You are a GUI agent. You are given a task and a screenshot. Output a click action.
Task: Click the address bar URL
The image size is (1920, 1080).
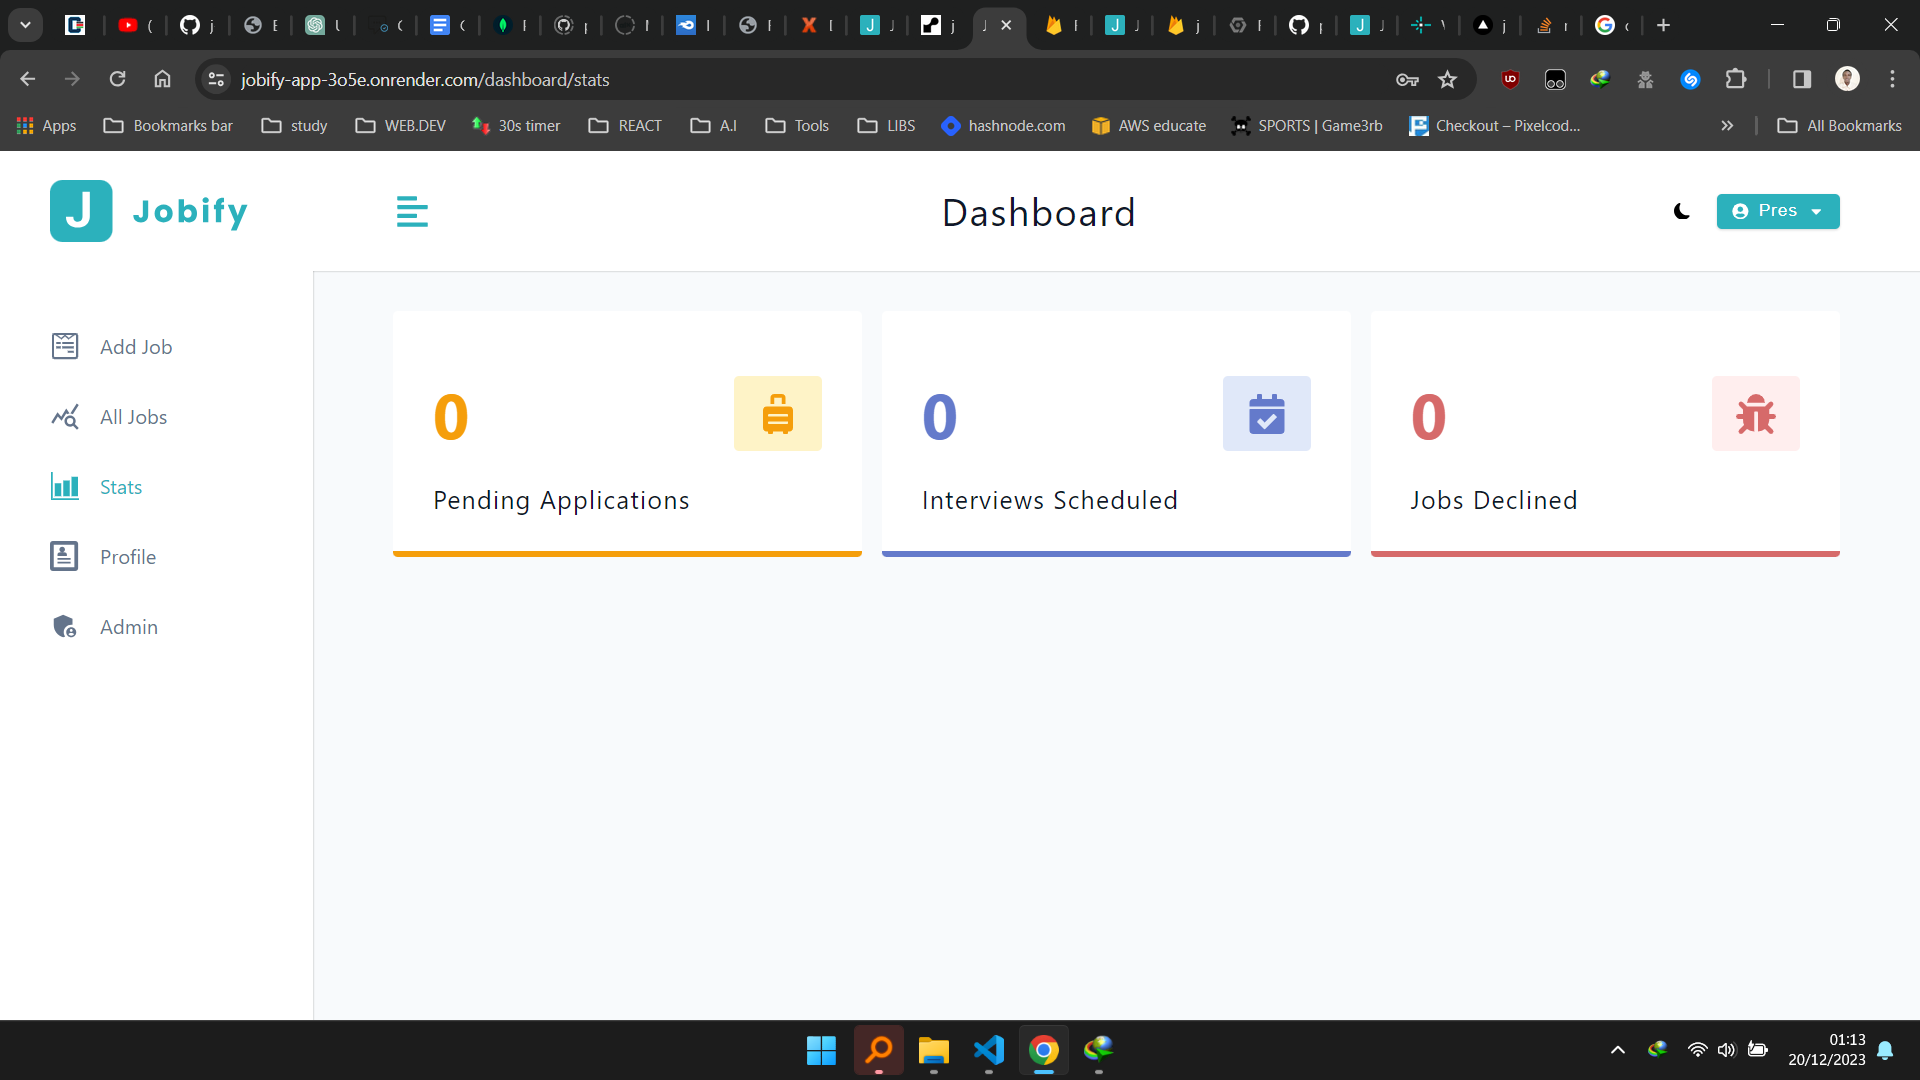tap(425, 80)
